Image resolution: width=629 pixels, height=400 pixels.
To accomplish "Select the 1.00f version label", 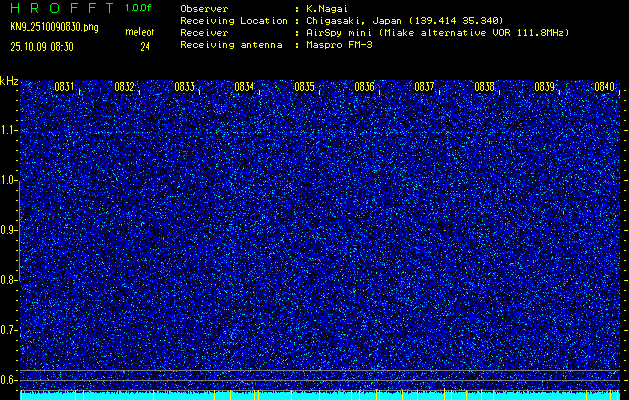I will tap(139, 8).
